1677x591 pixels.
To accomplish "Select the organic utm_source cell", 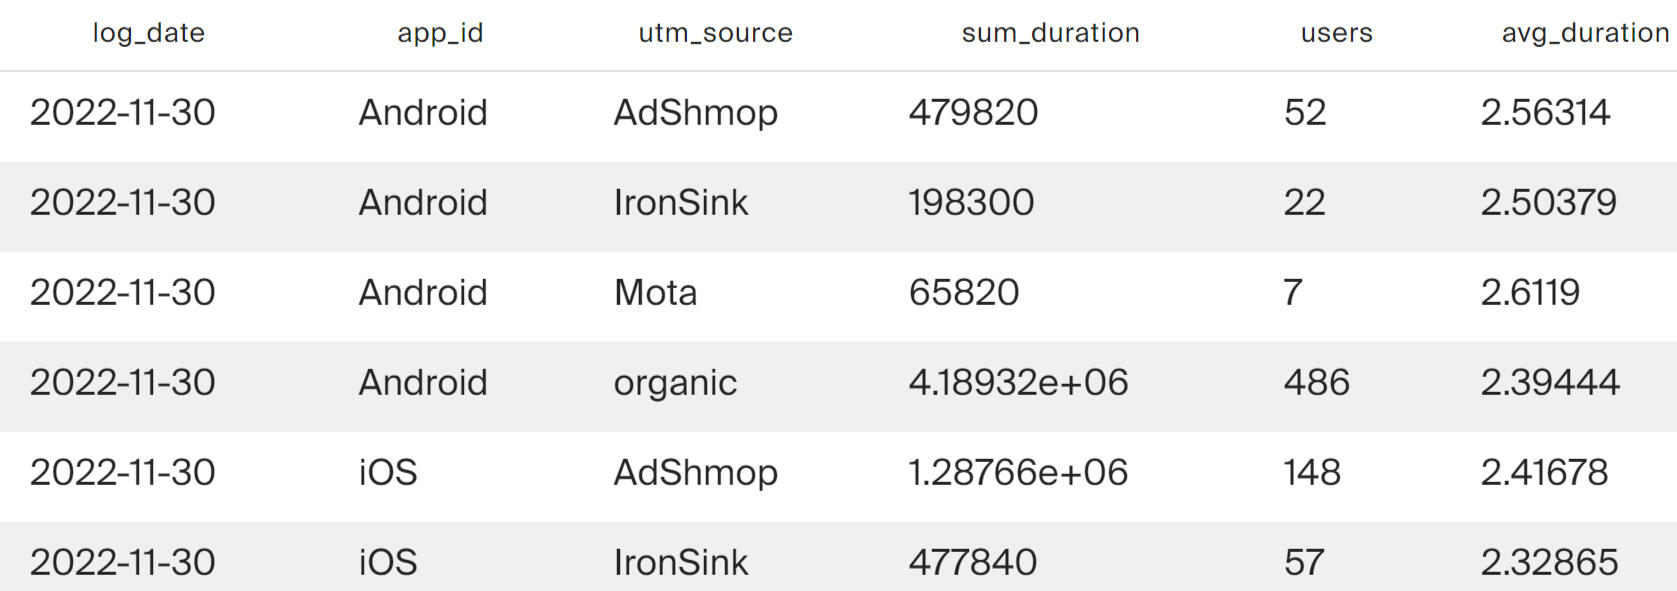I will coord(675,383).
